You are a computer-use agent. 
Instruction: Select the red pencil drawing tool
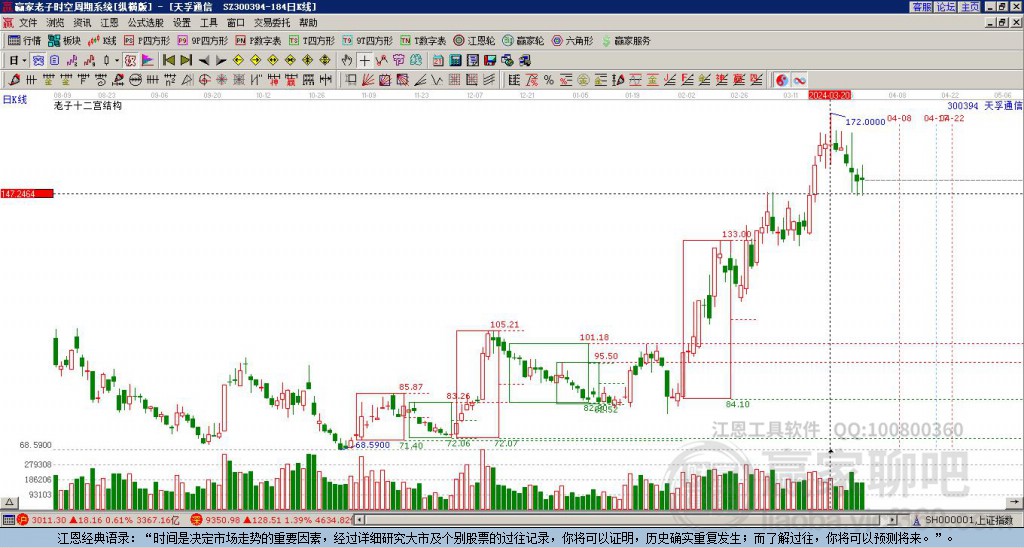click(13, 80)
